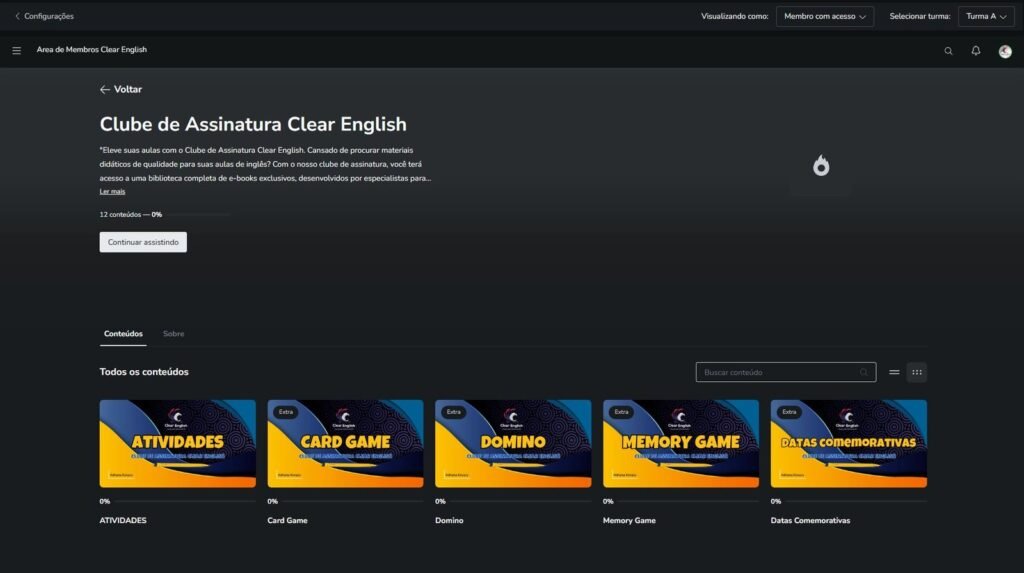Expand the Membro com acesso dropdown
This screenshot has width=1024, height=573.
coord(824,17)
